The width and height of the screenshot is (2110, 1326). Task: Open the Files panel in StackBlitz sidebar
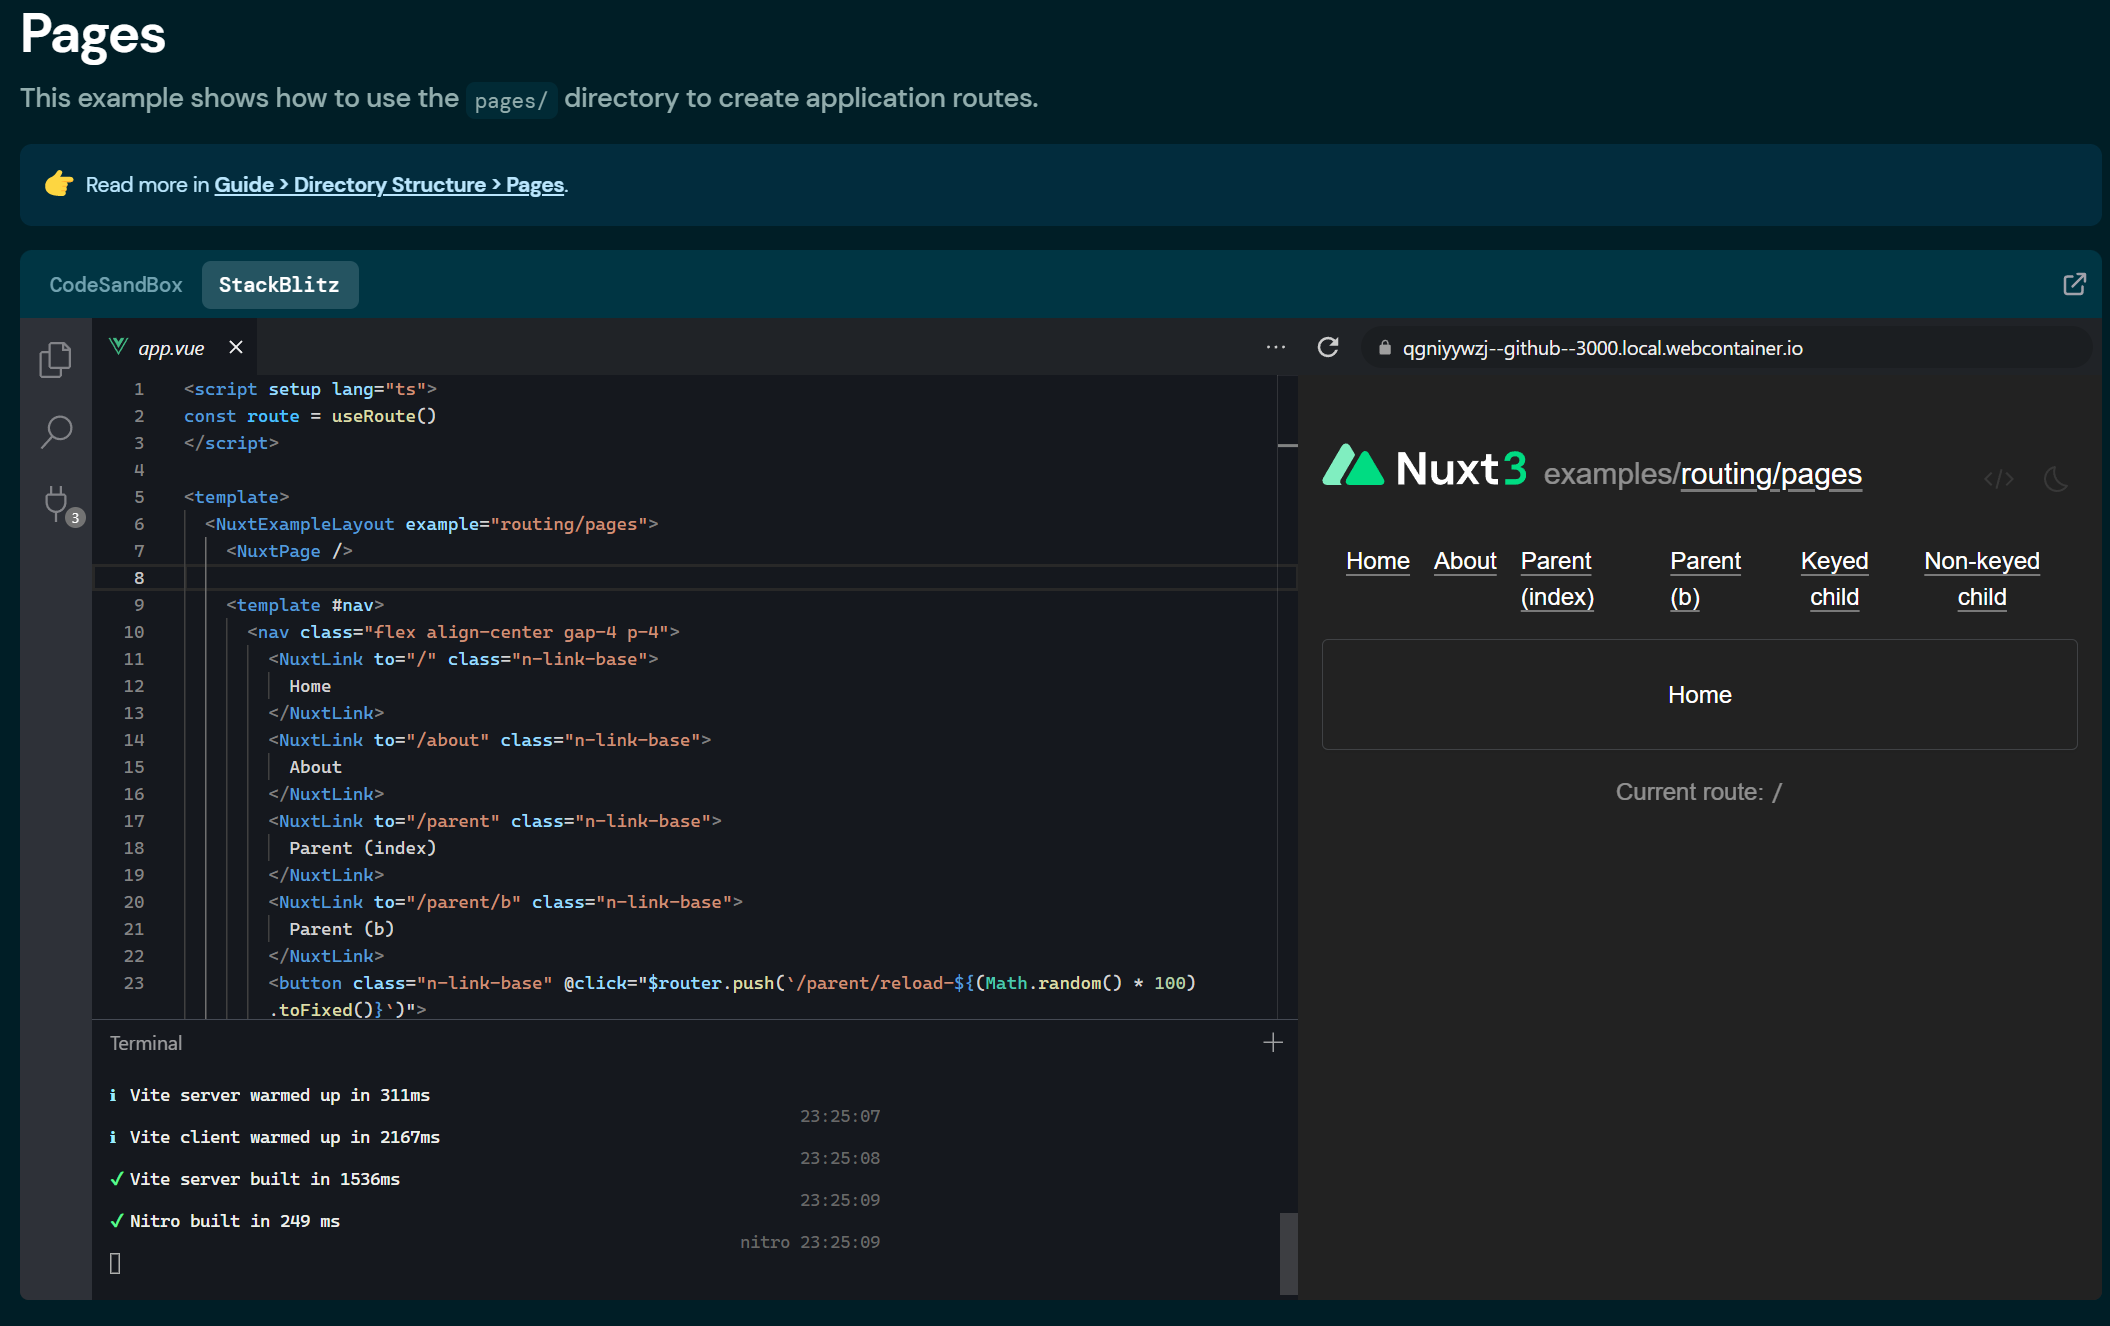click(x=55, y=359)
